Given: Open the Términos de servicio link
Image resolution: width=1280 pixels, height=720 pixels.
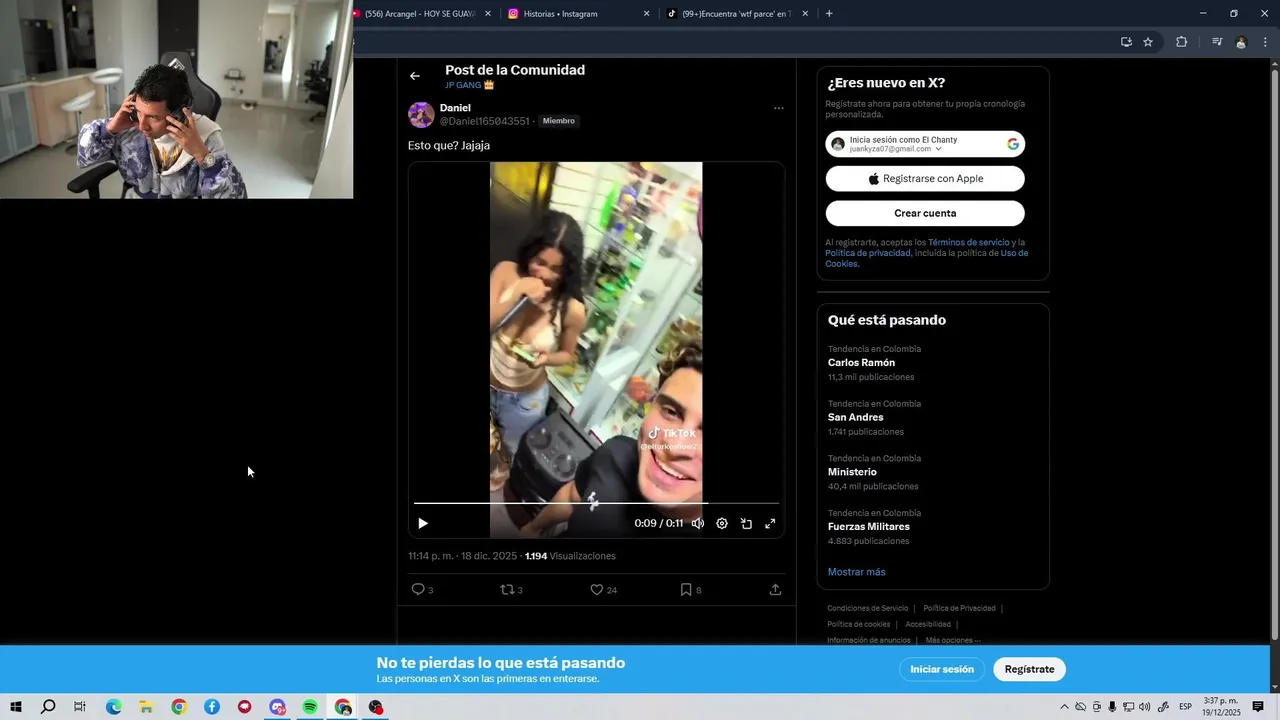Looking at the screenshot, I should point(969,243).
